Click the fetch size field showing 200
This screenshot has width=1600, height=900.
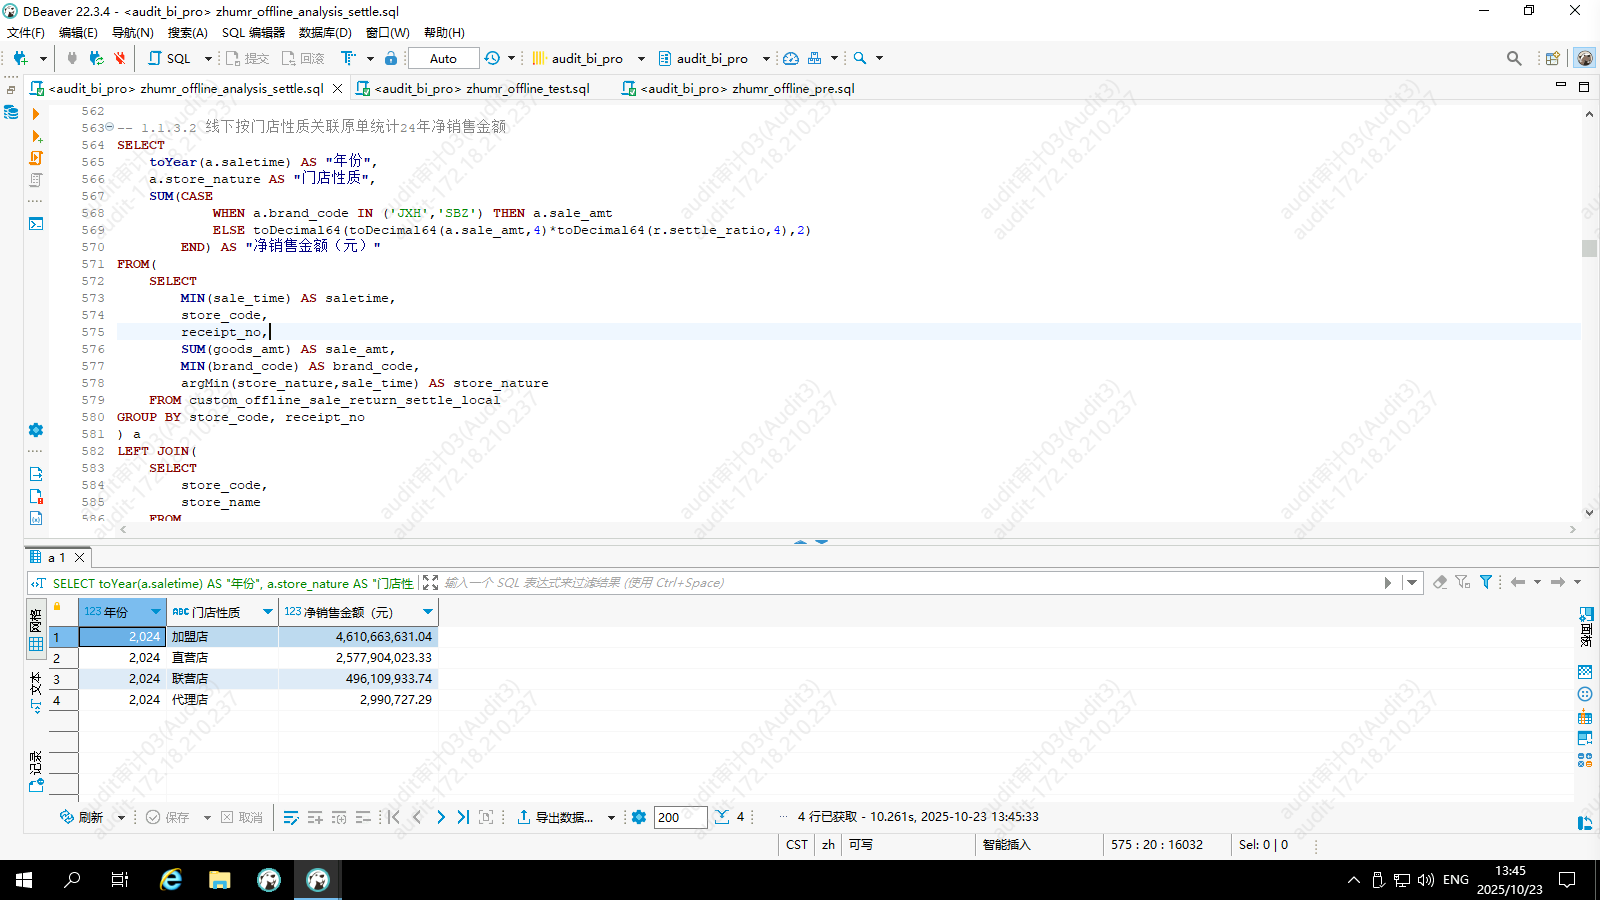click(x=680, y=817)
